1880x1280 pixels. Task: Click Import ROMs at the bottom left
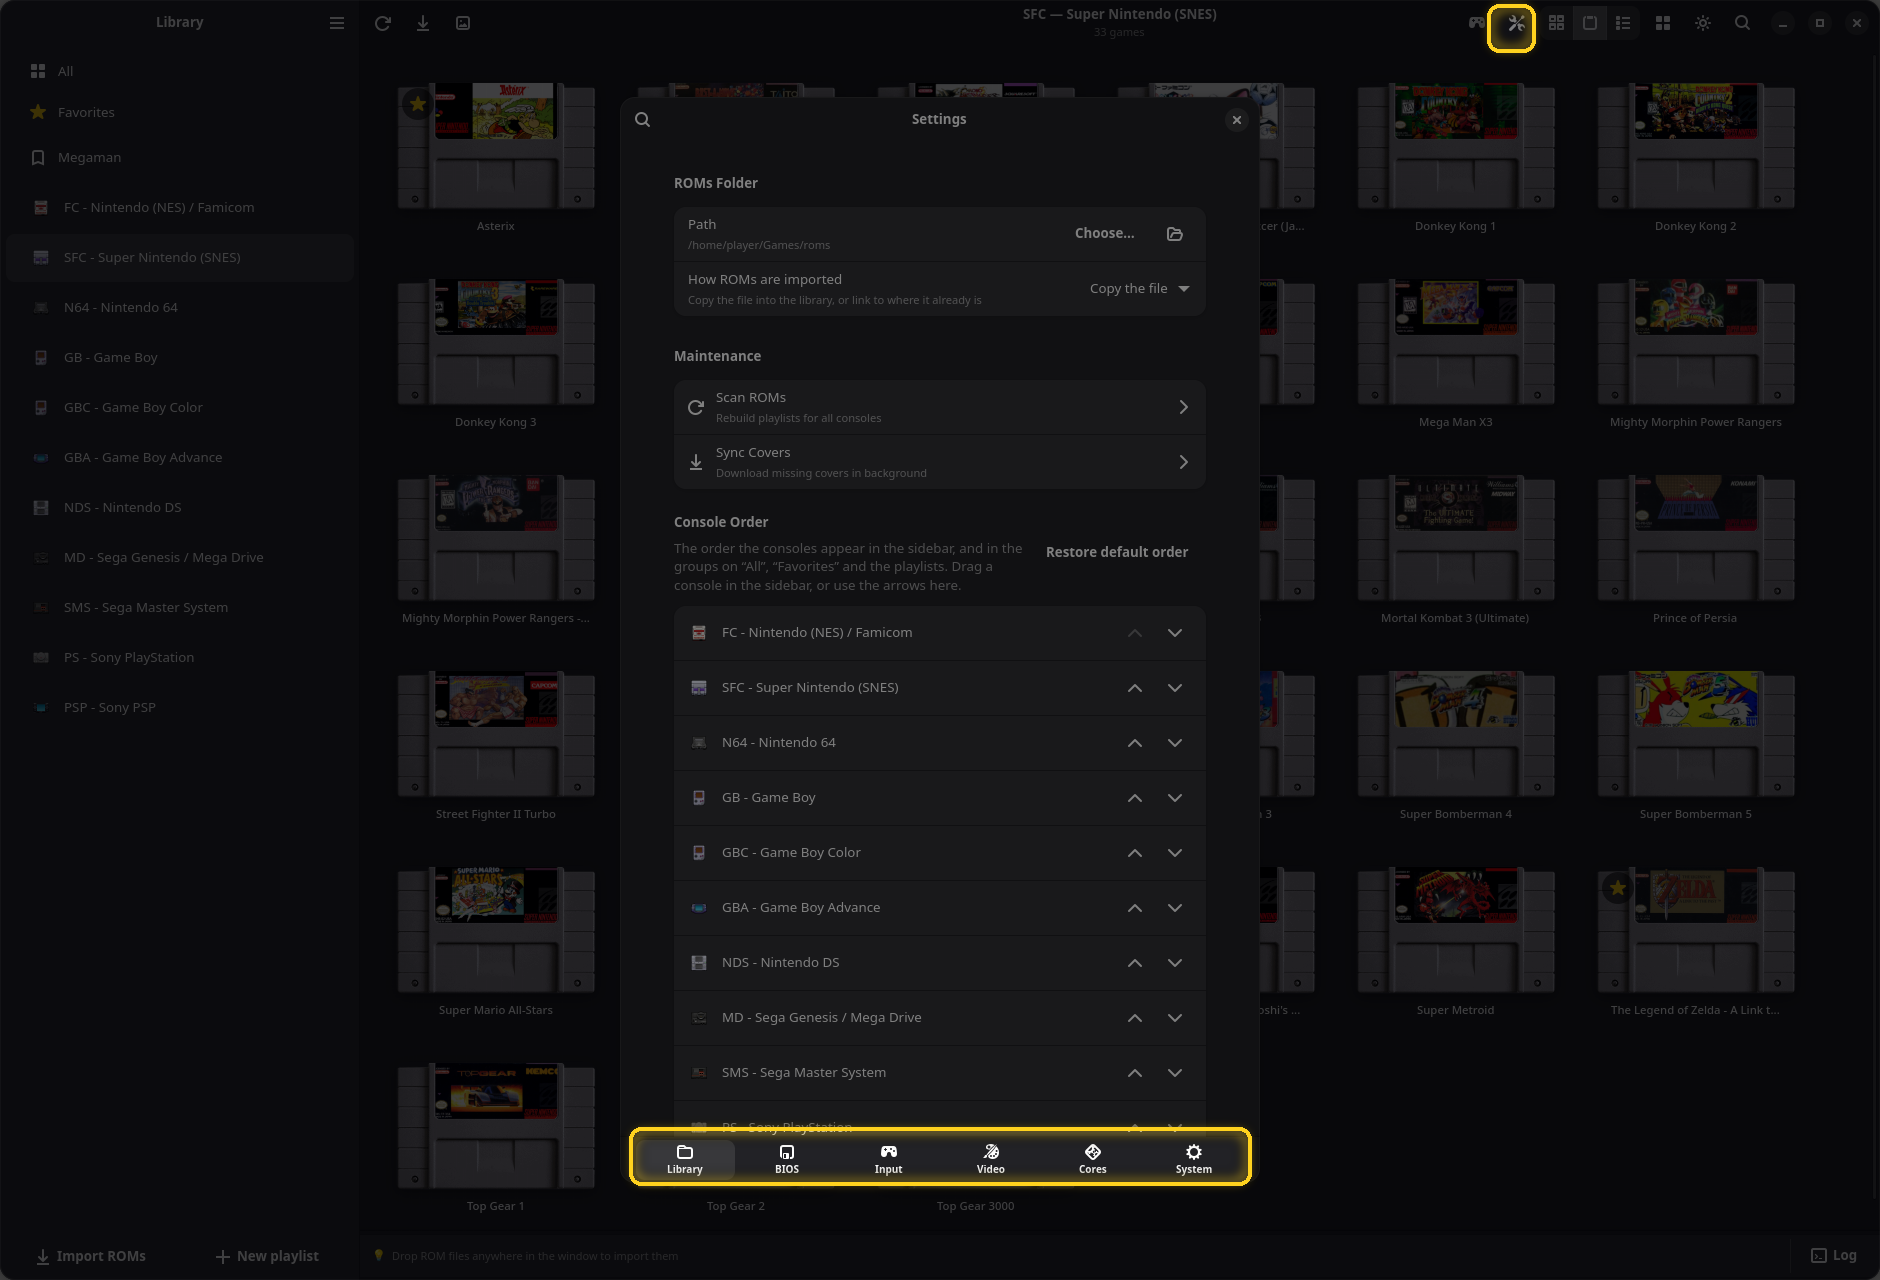tap(90, 1256)
